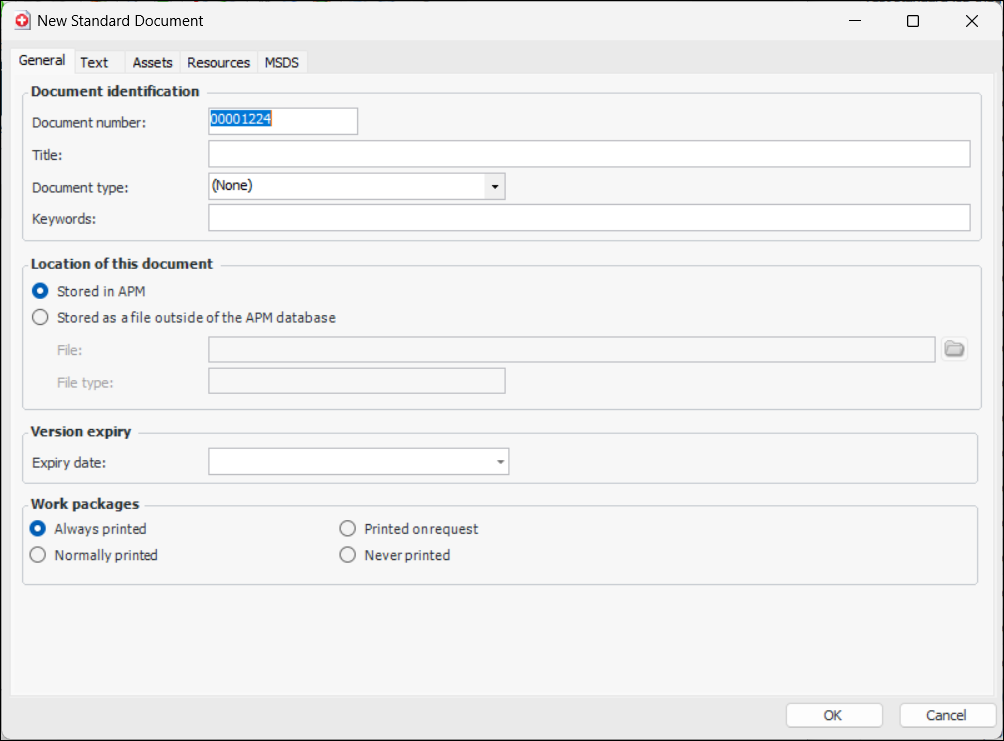The image size is (1004, 741).
Task: Maximize the New Standard Document window
Action: point(912,21)
